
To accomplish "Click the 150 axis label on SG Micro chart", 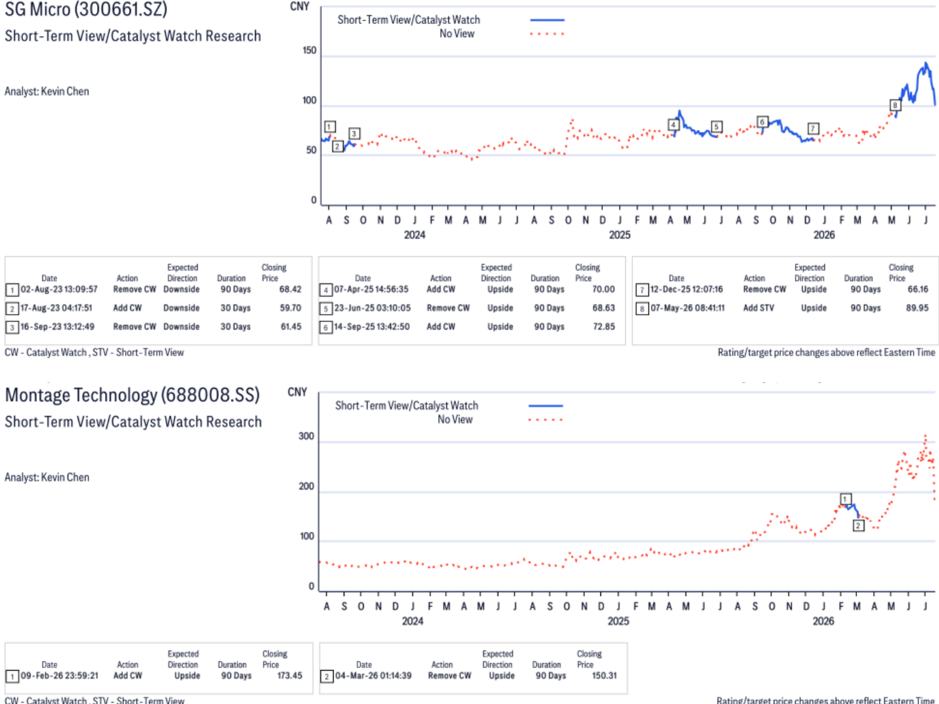I will (x=309, y=51).
